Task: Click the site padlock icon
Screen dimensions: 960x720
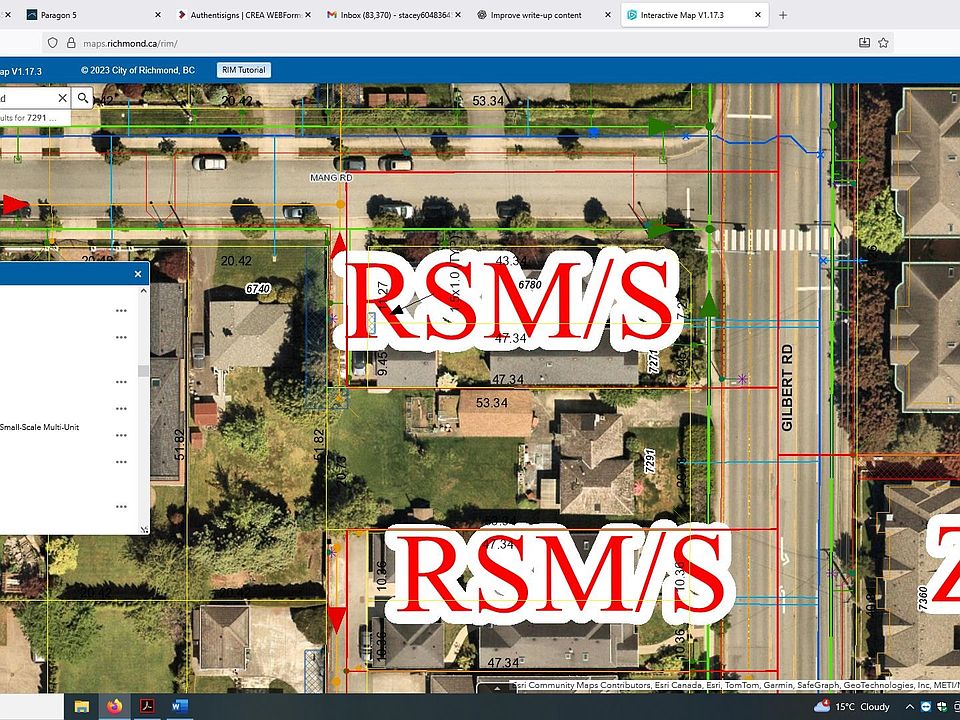Action: [x=71, y=43]
